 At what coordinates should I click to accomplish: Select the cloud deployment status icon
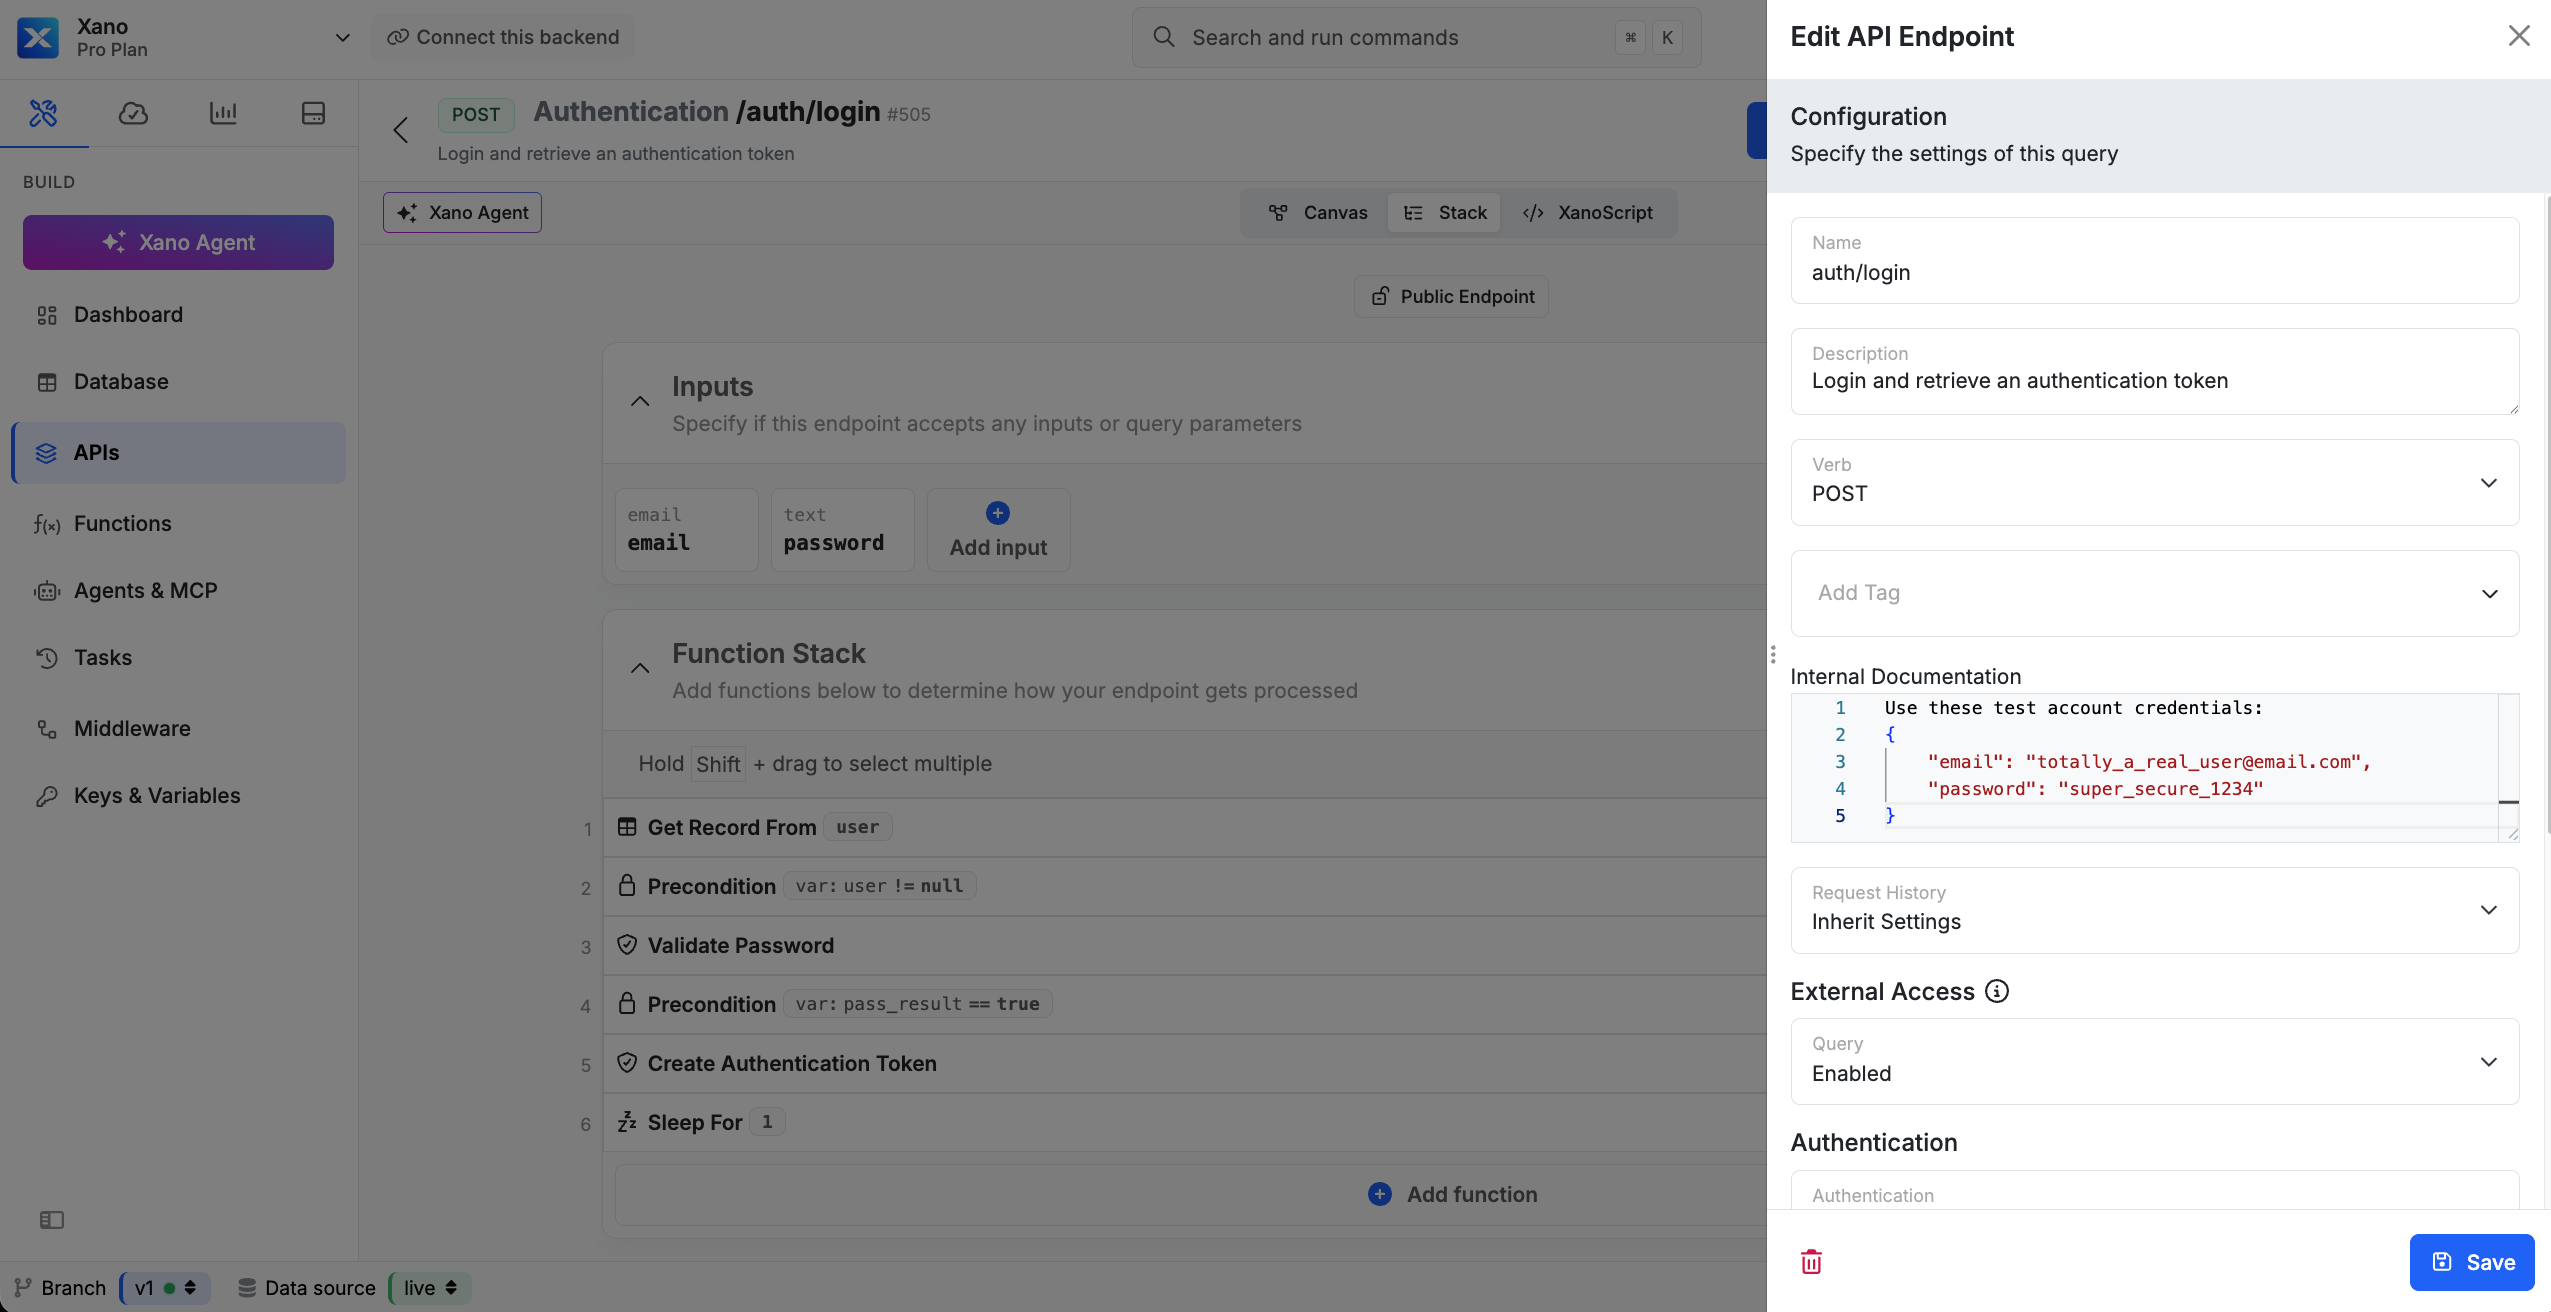[x=133, y=114]
